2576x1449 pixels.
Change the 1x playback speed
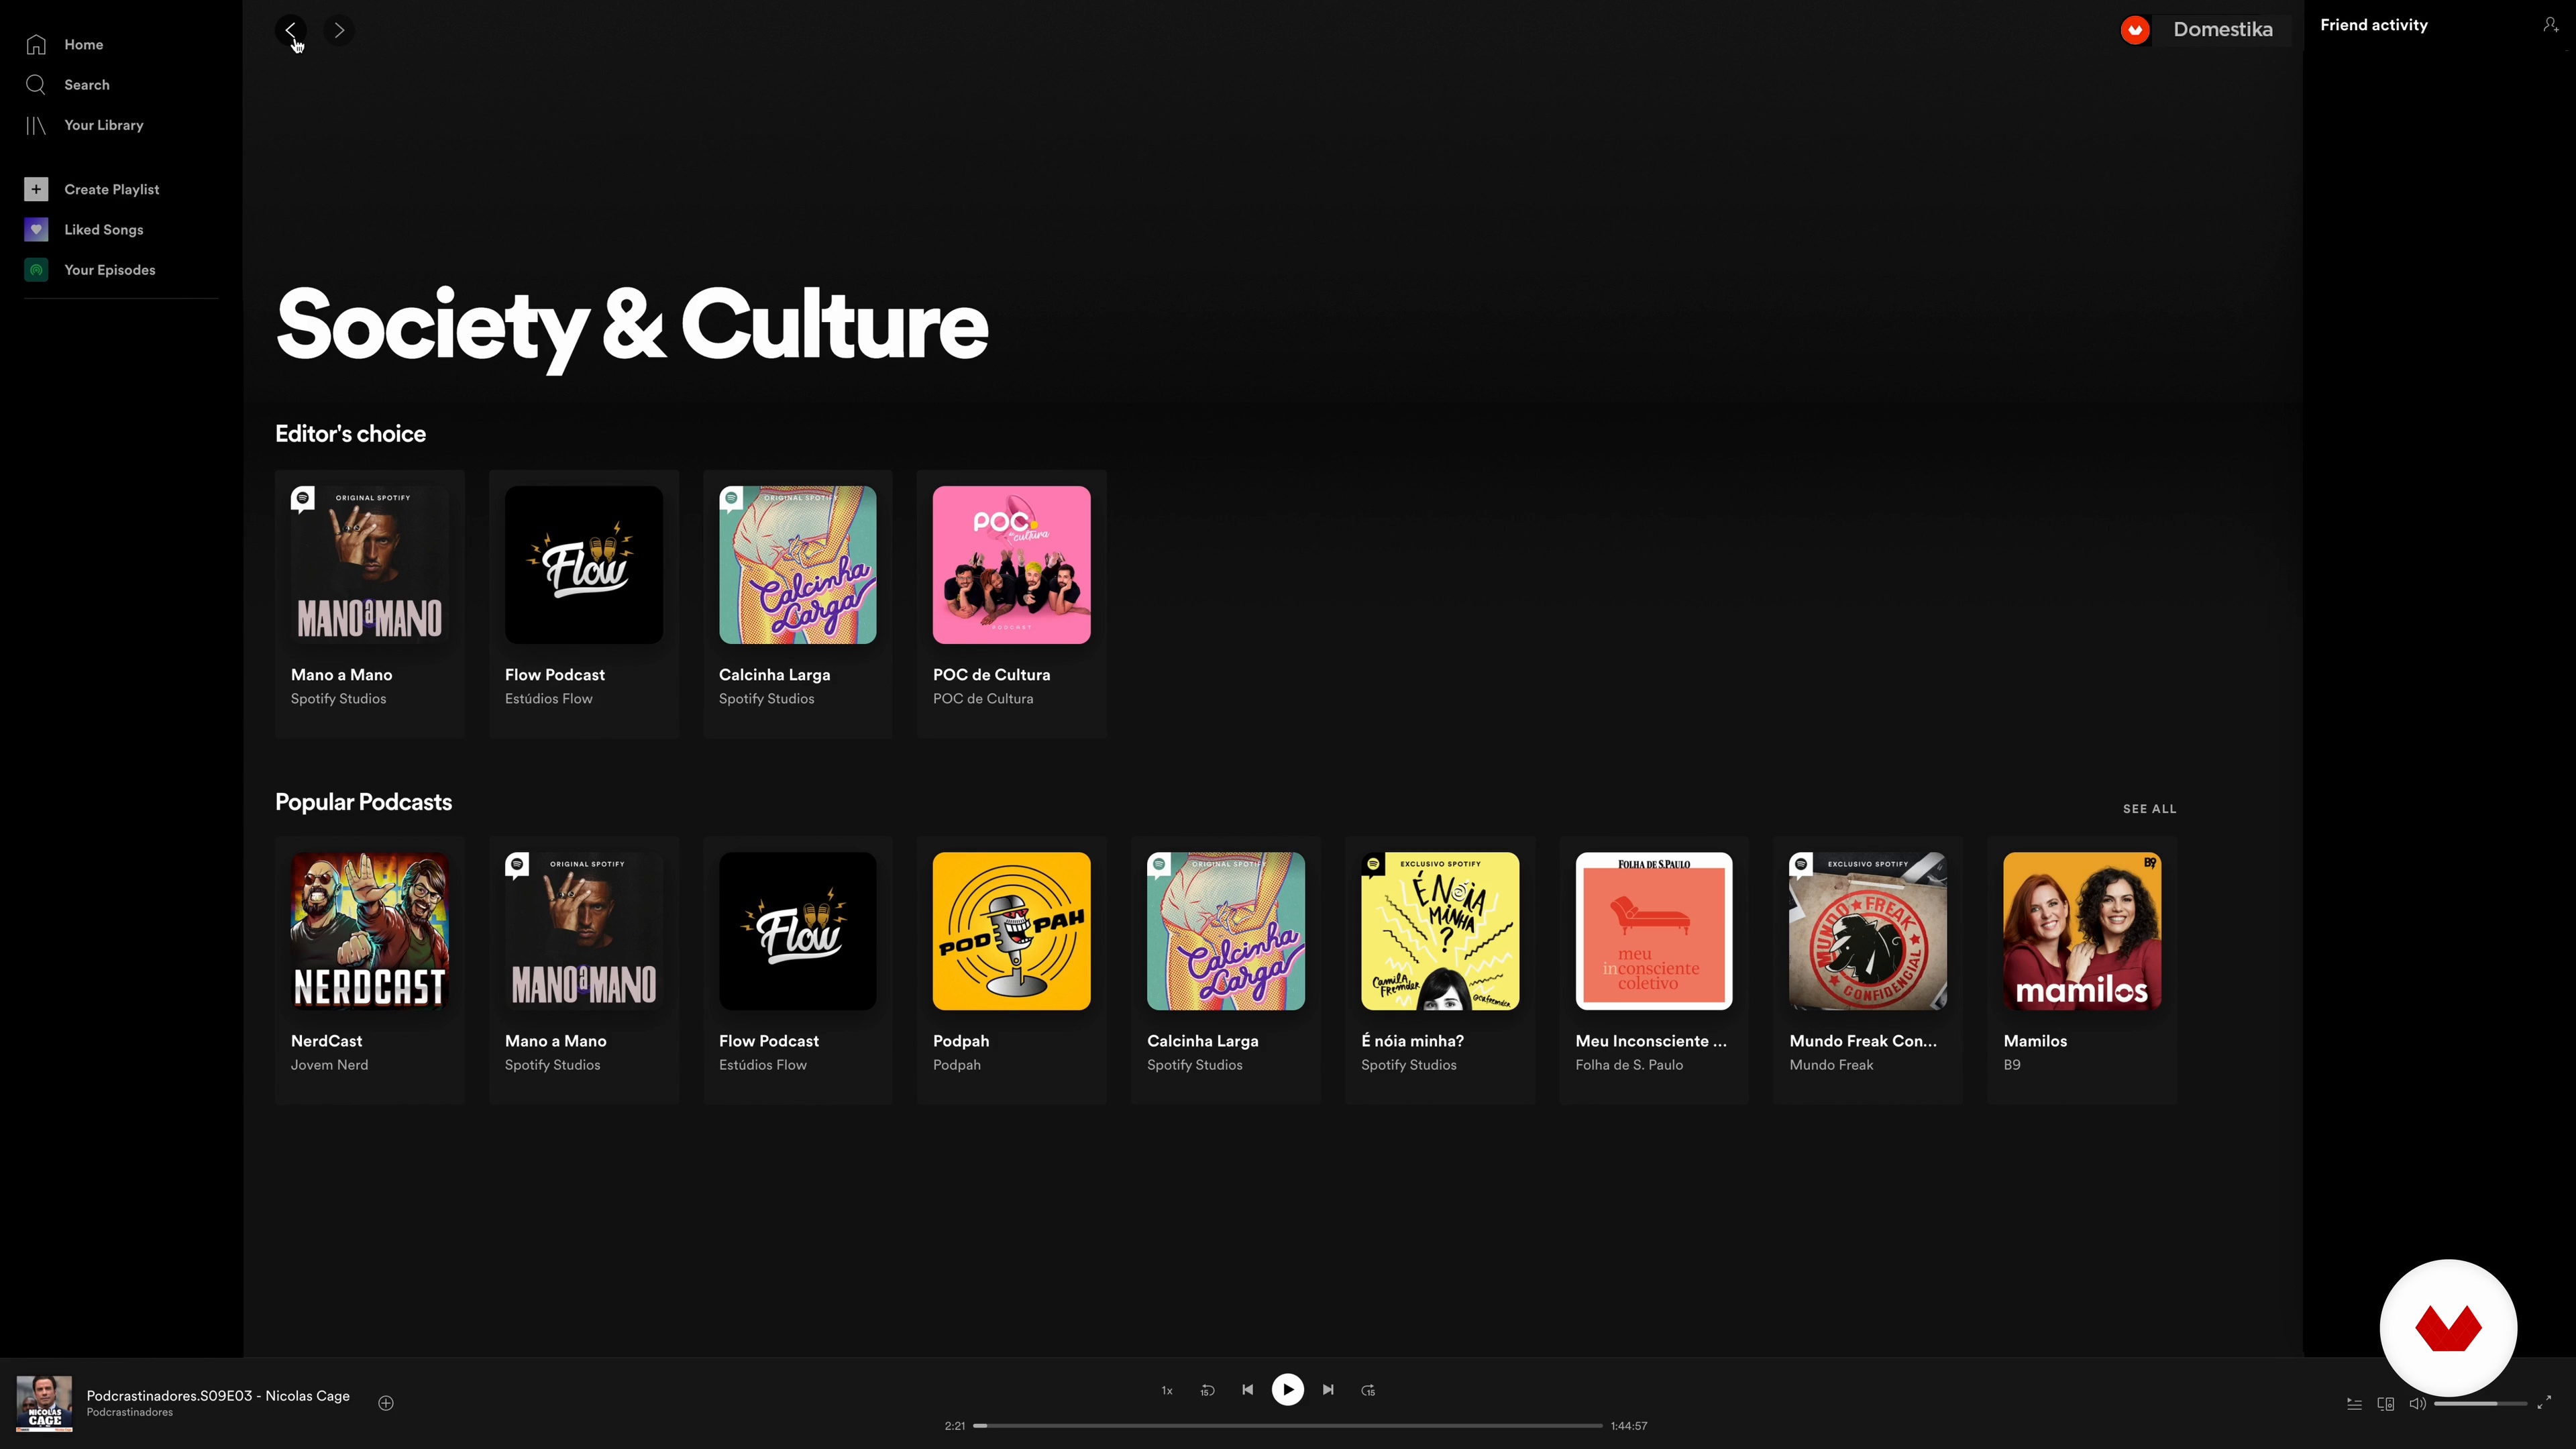click(1167, 1390)
